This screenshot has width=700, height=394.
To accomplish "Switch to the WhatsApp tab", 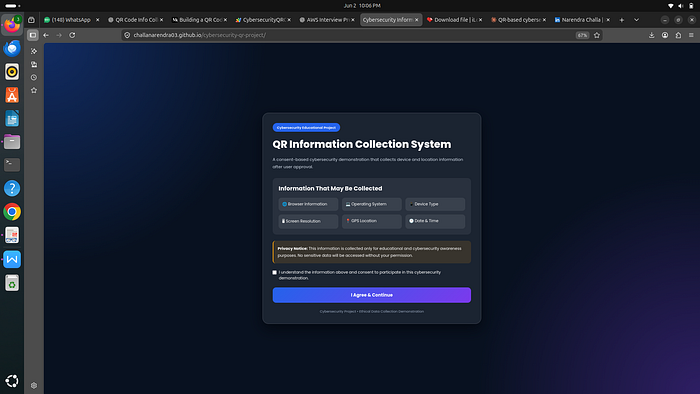I will point(71,20).
